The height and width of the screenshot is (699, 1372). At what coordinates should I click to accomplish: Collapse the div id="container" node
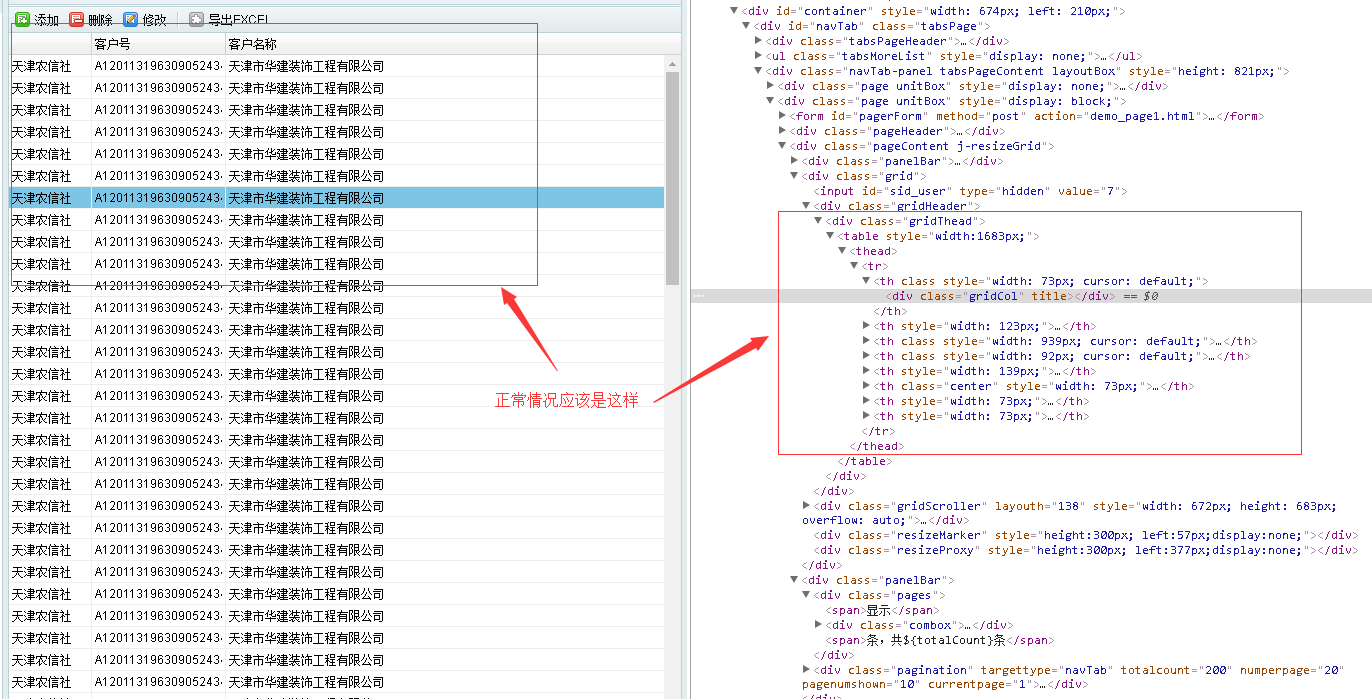coord(734,11)
